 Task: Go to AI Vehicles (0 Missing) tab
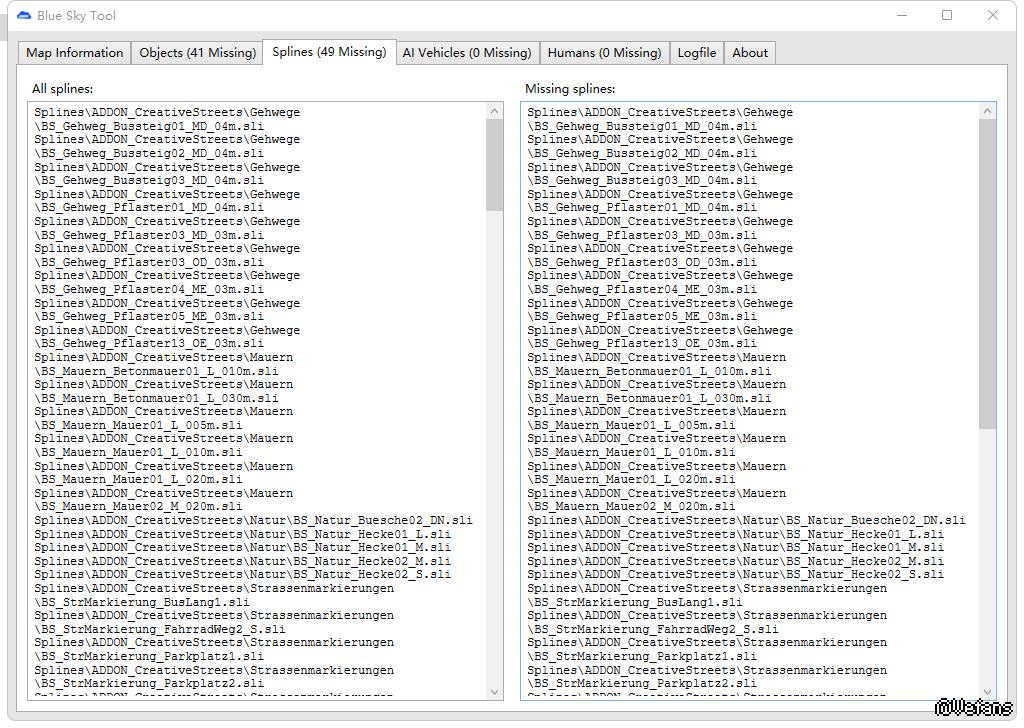466,53
